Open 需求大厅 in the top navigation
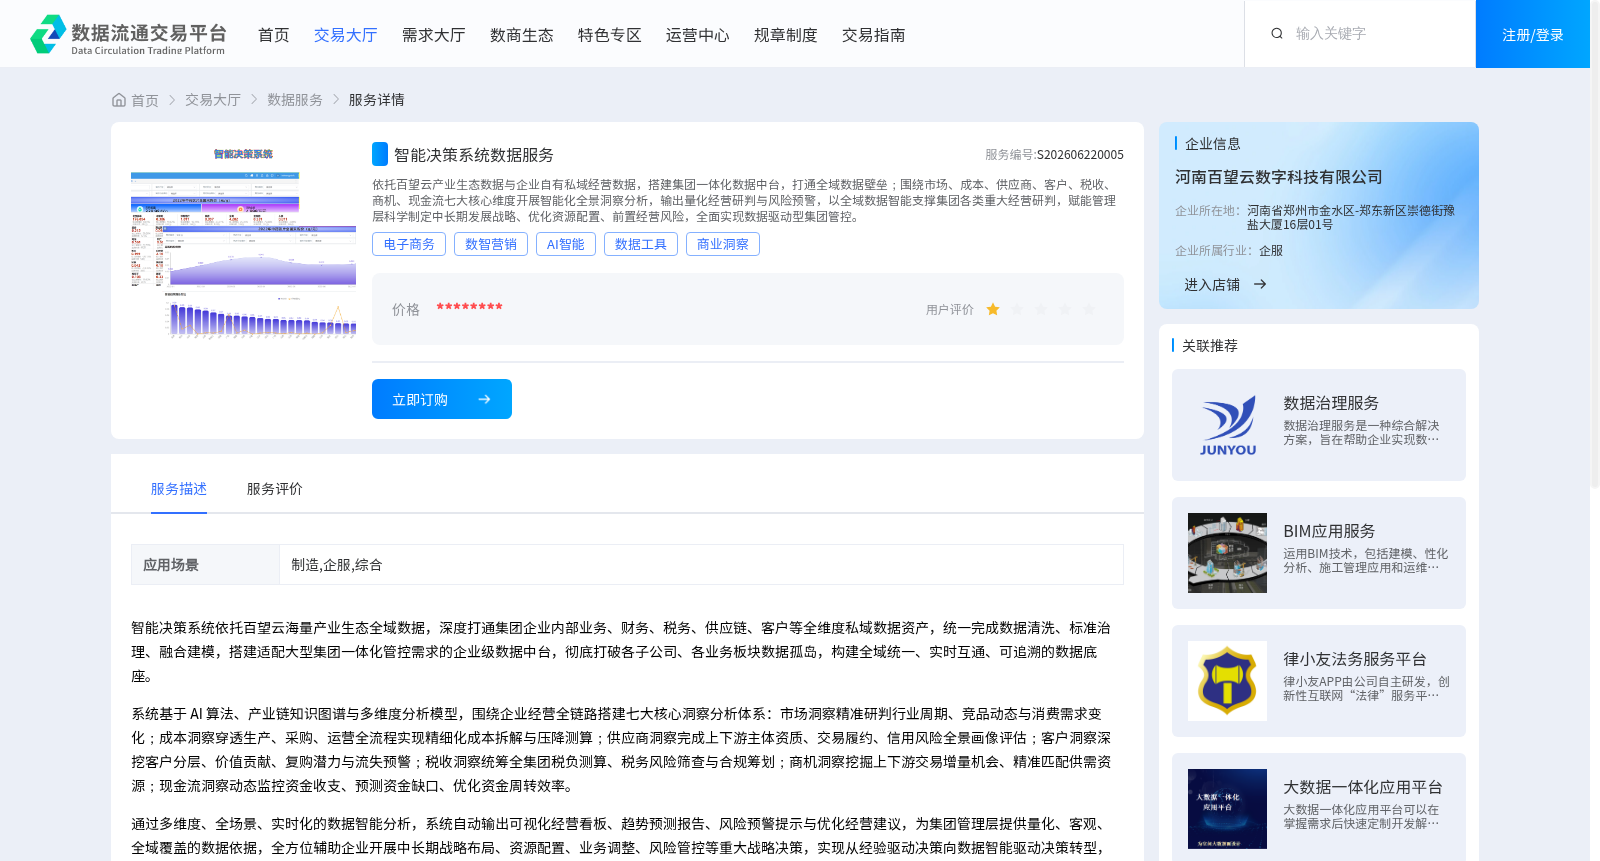1600x861 pixels. pyautogui.click(x=433, y=35)
